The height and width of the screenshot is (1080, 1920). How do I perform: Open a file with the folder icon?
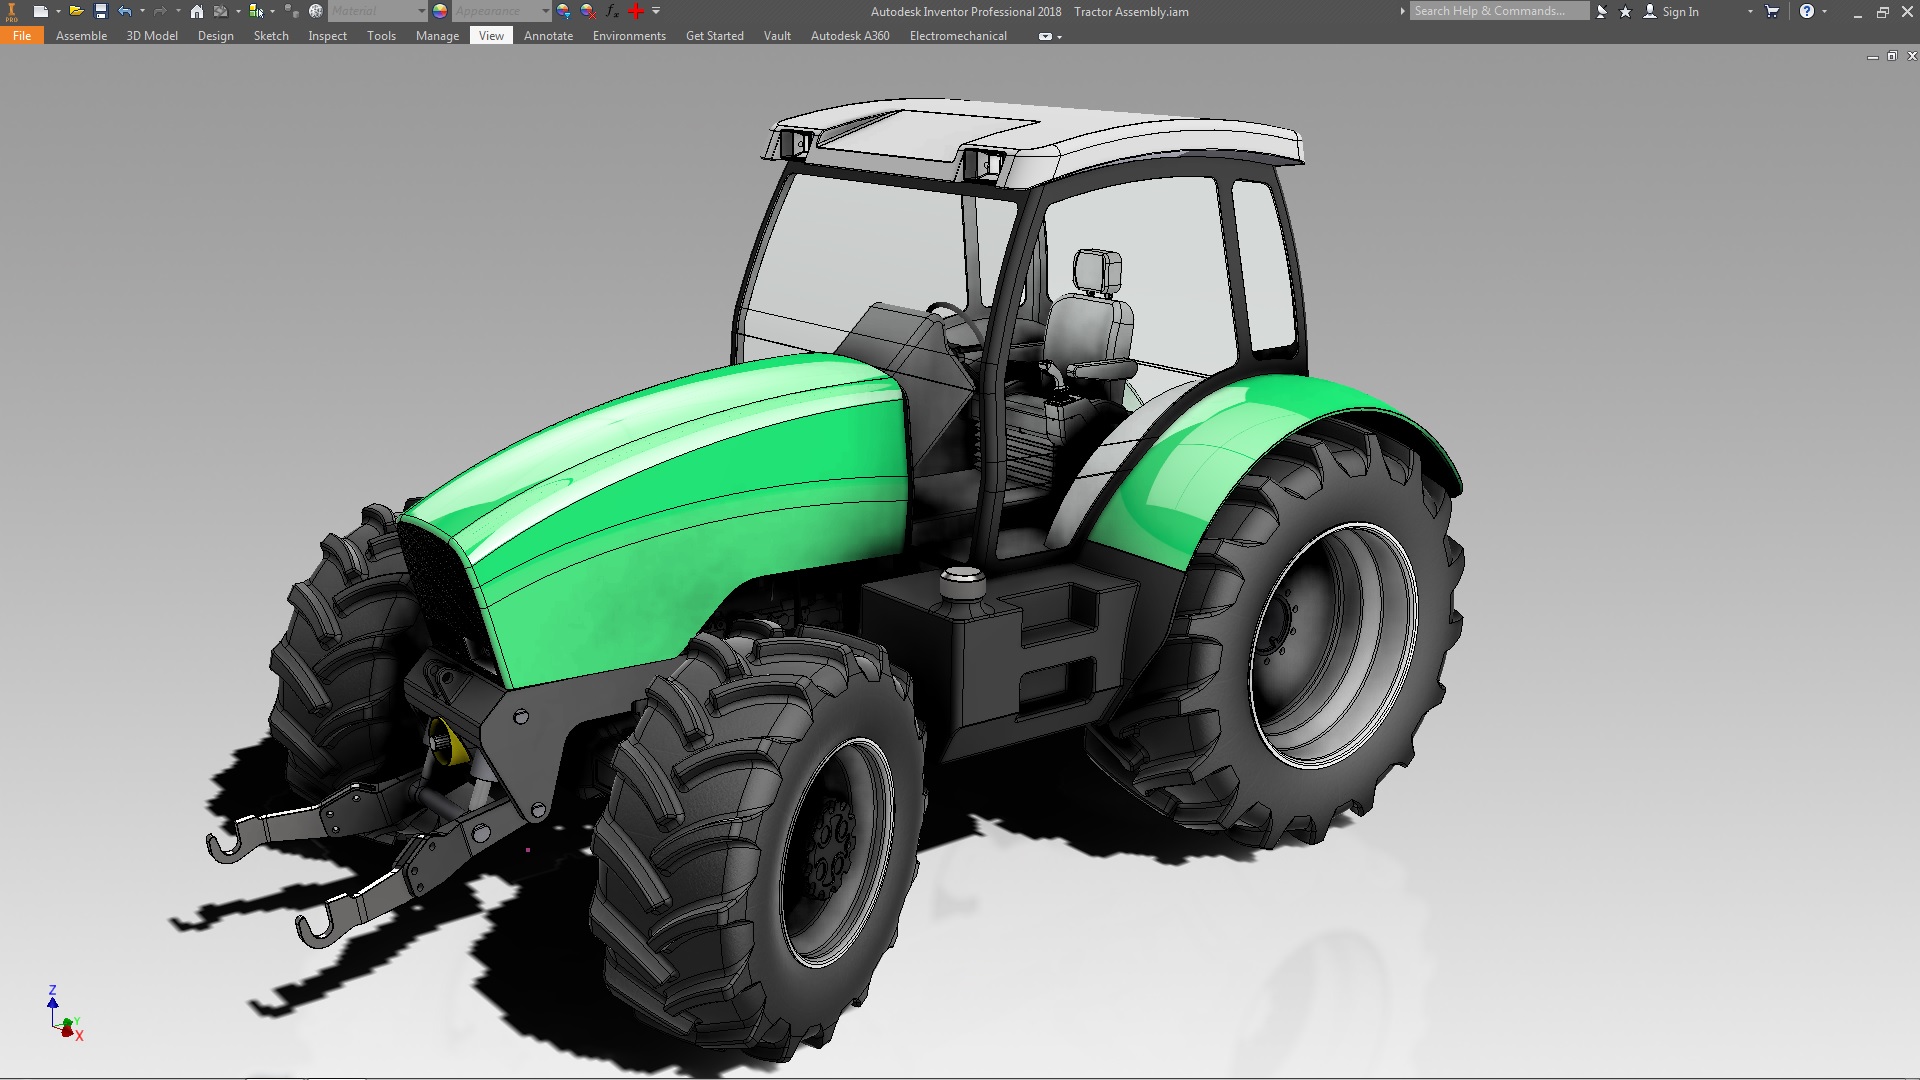(x=76, y=11)
